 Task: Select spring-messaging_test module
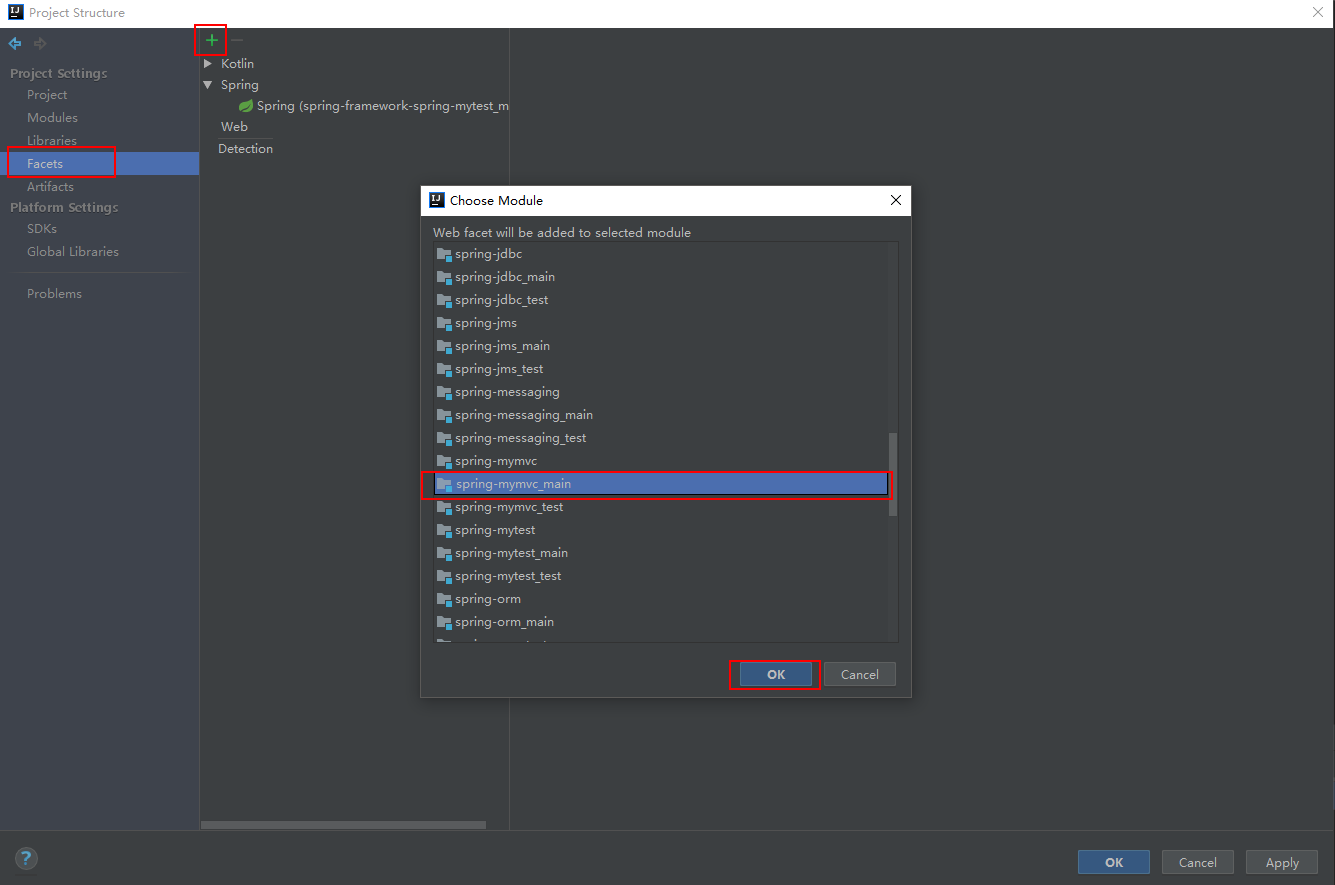[661, 438]
